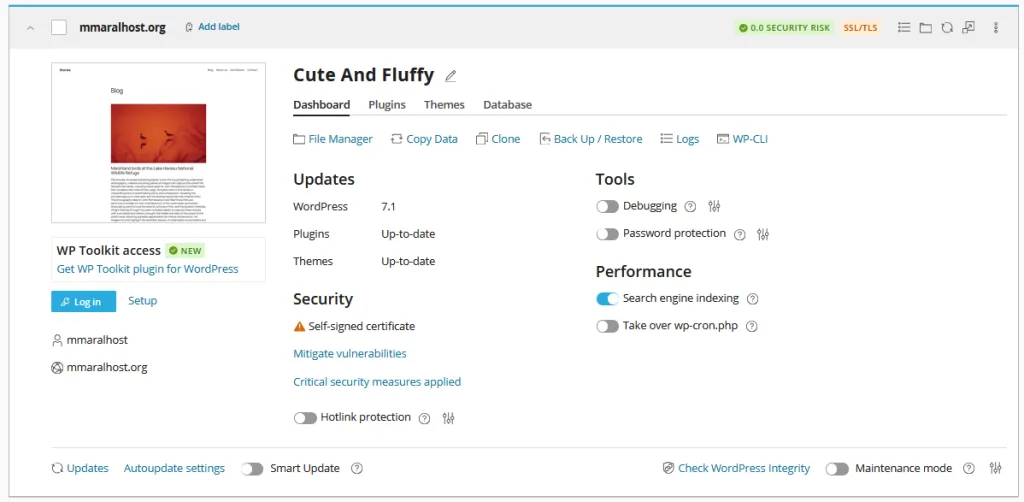Click the SSL/TLS status badge

(861, 28)
